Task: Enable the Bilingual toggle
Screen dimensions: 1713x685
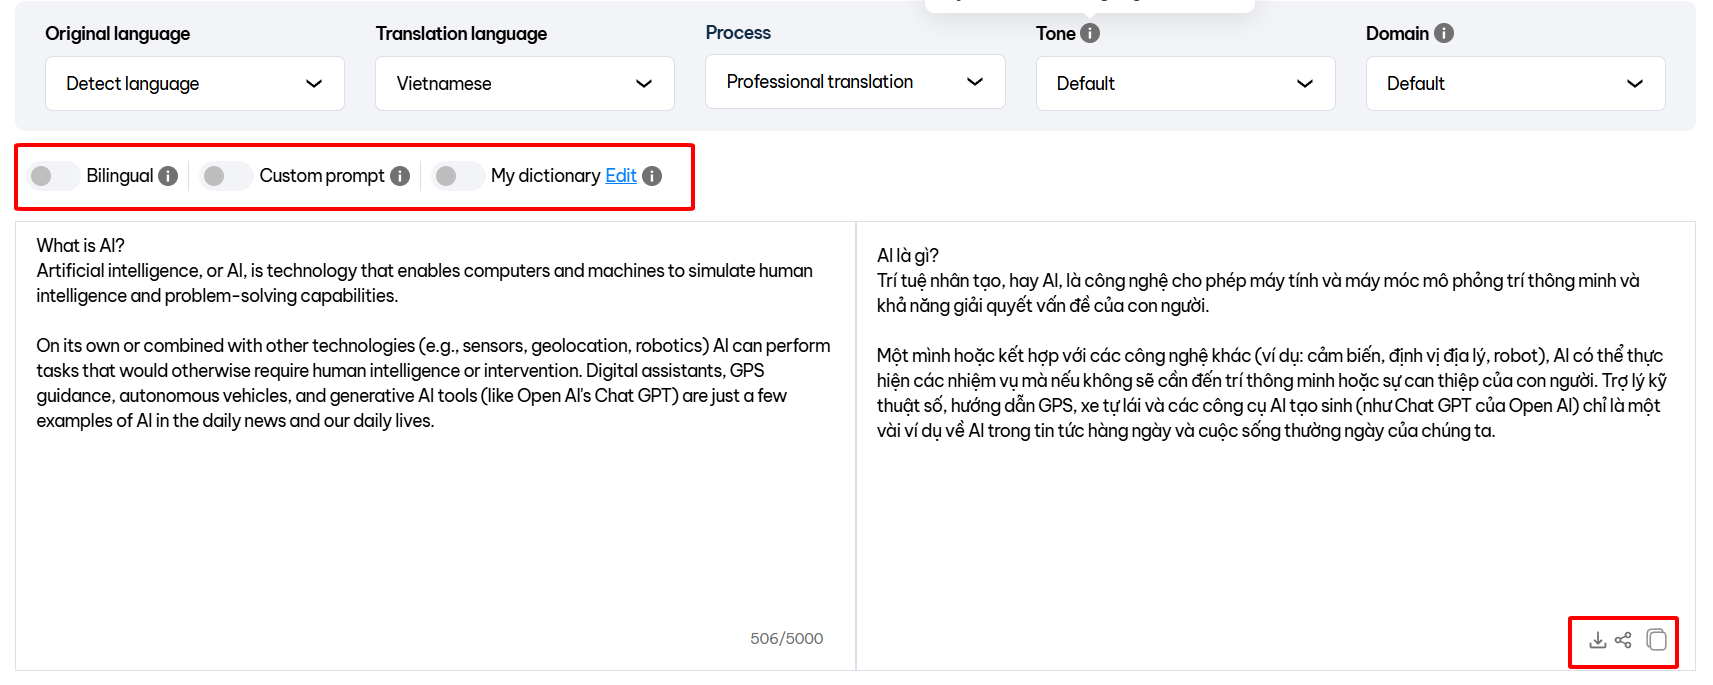Action: coord(53,176)
